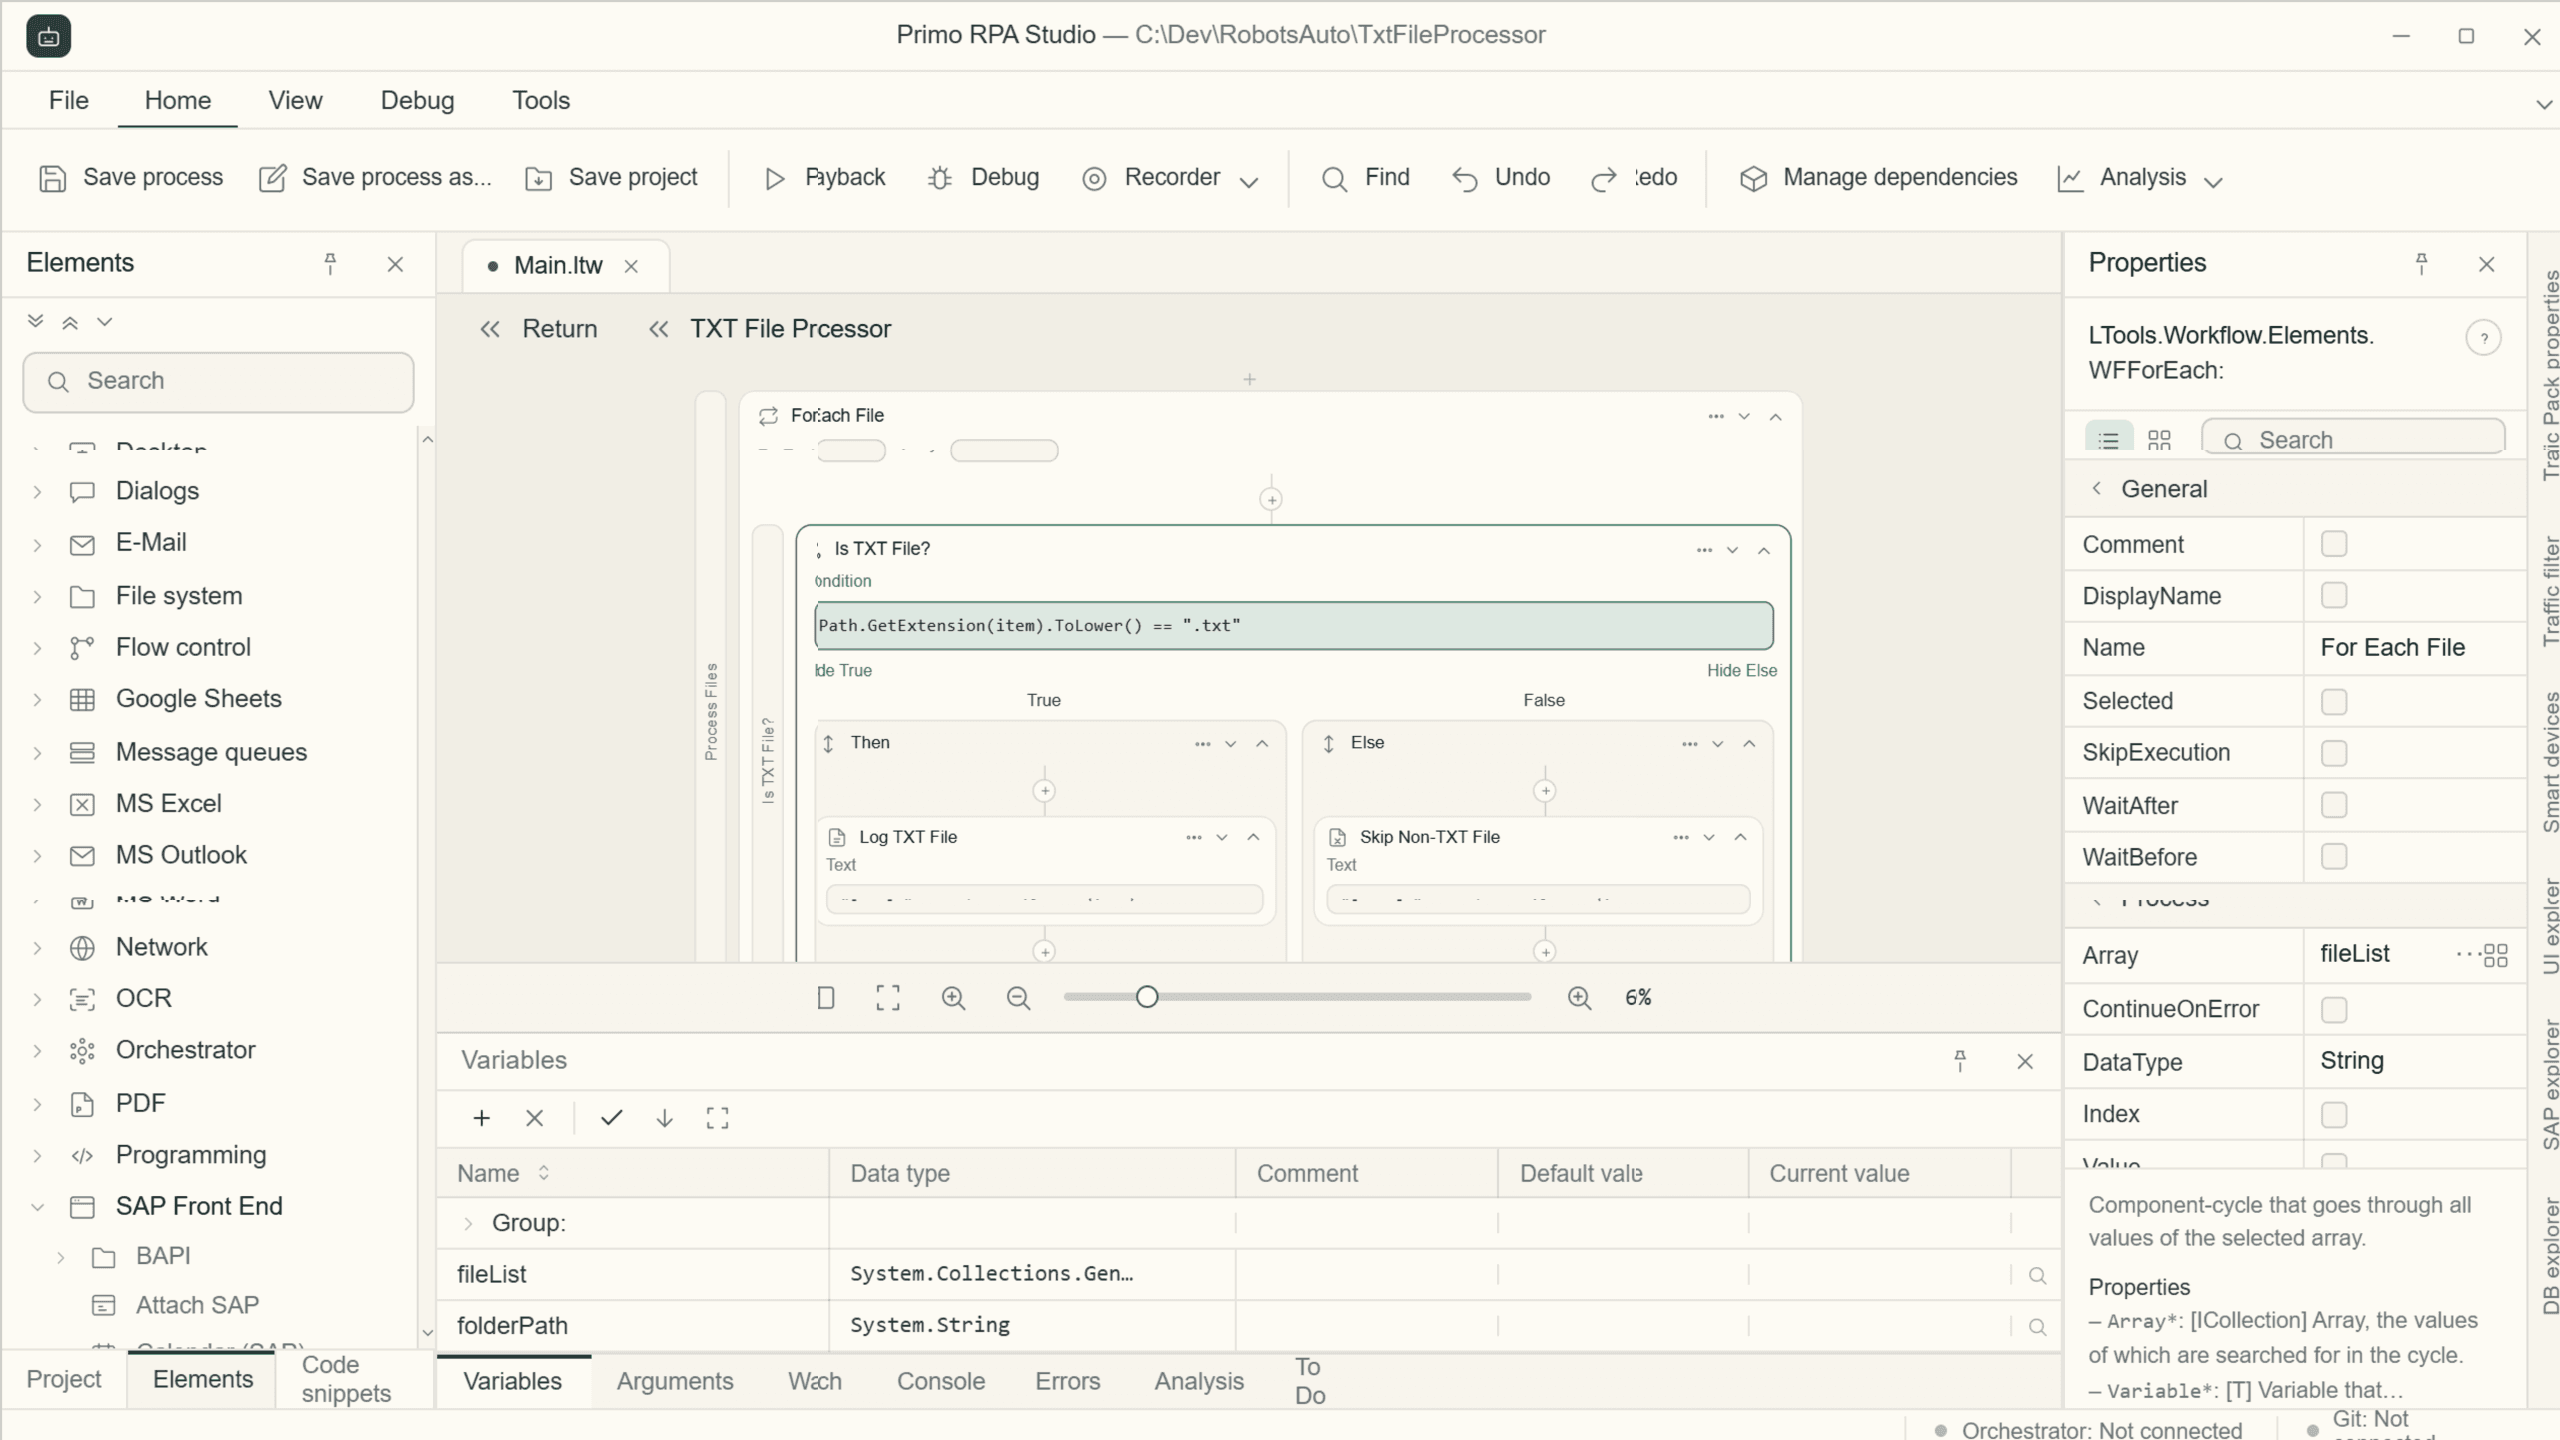The width and height of the screenshot is (2560, 1440).
Task: Expand Variables panel to fullscreen
Action: [x=717, y=1118]
